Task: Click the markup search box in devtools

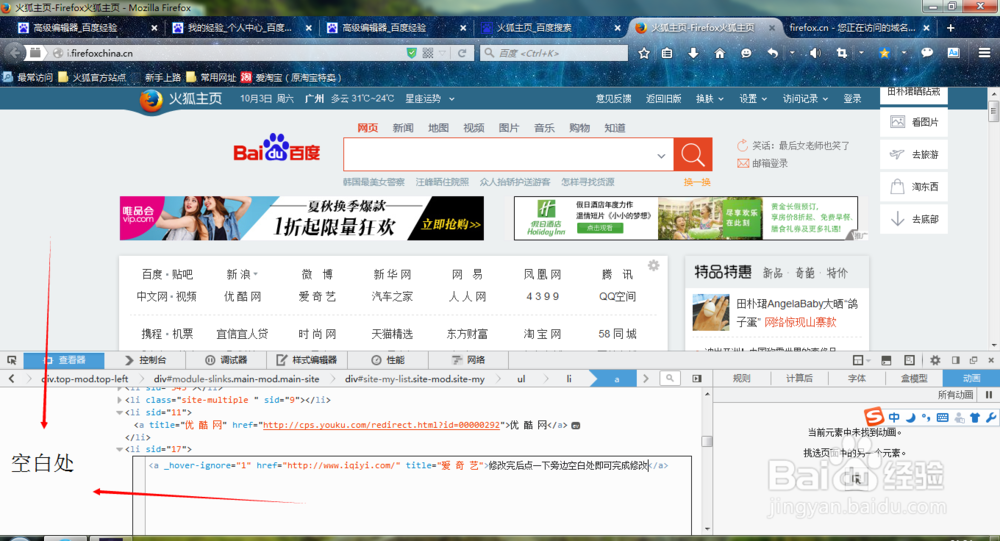Action: (670, 378)
